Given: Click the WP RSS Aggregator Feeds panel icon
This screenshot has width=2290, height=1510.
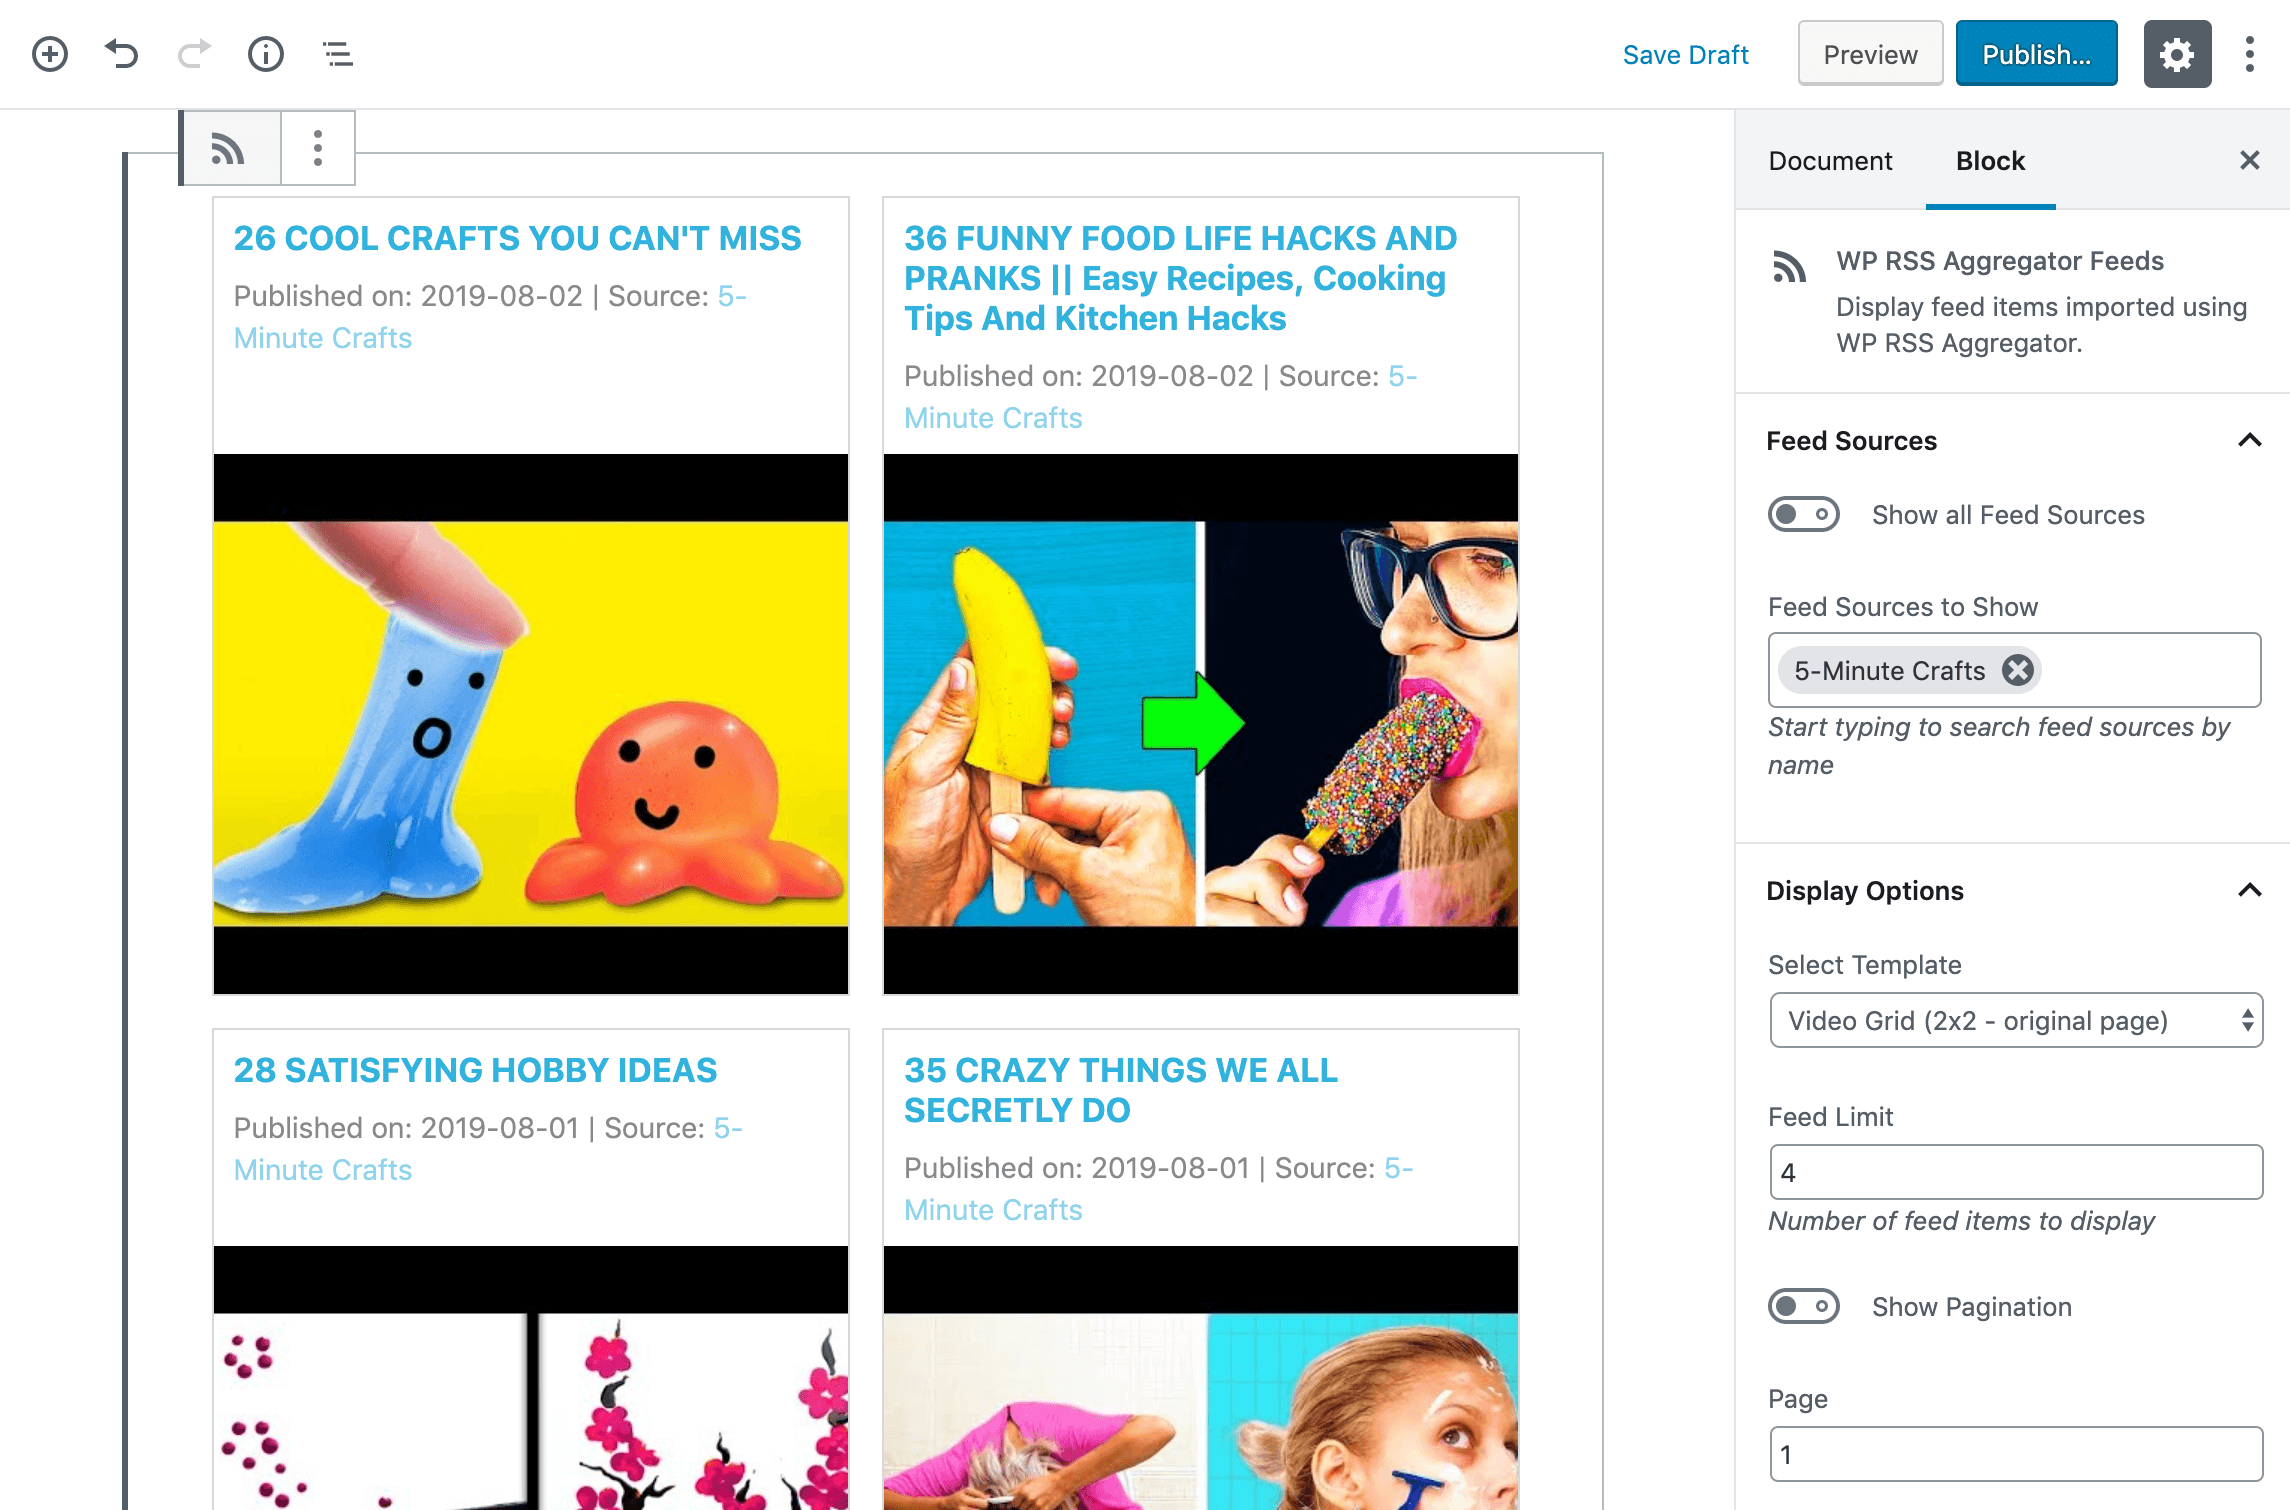Looking at the screenshot, I should click(x=1789, y=267).
